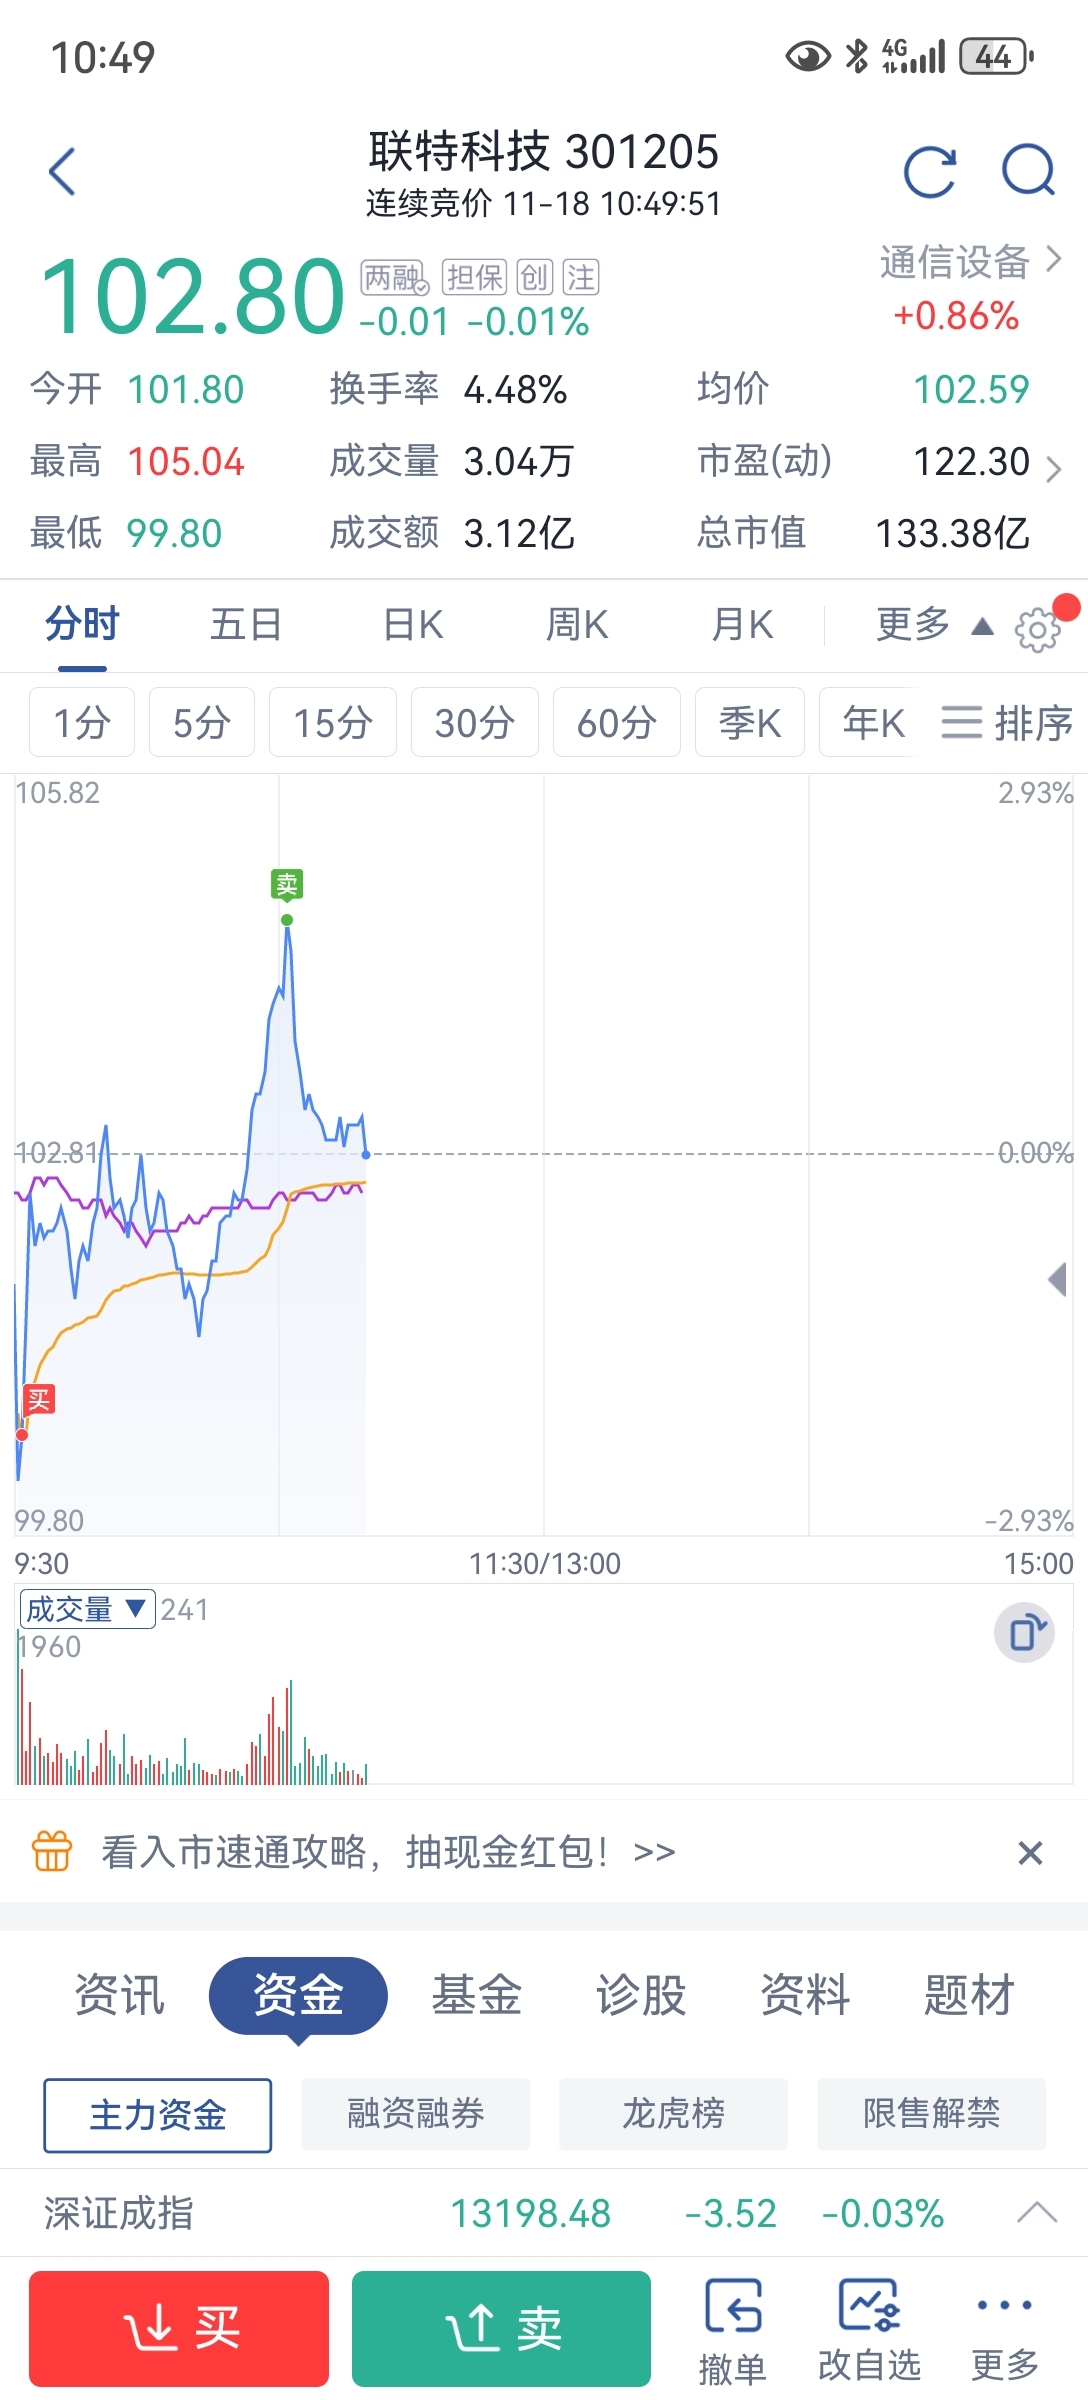Refresh the stock quote data

[929, 171]
